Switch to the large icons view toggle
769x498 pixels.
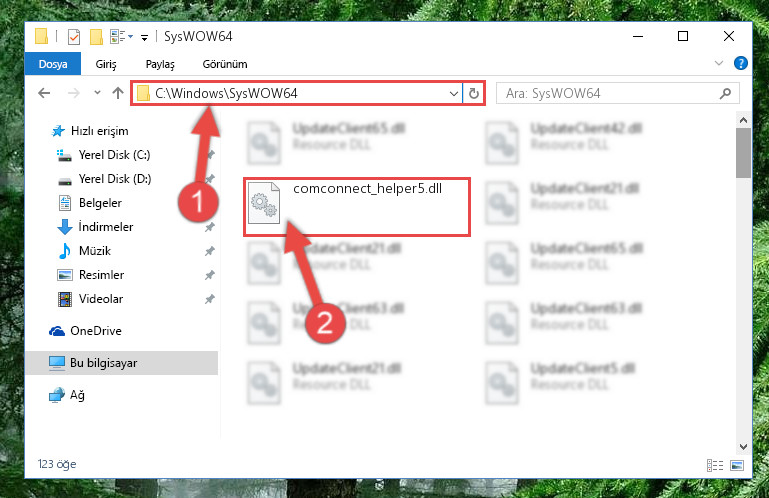[737, 465]
